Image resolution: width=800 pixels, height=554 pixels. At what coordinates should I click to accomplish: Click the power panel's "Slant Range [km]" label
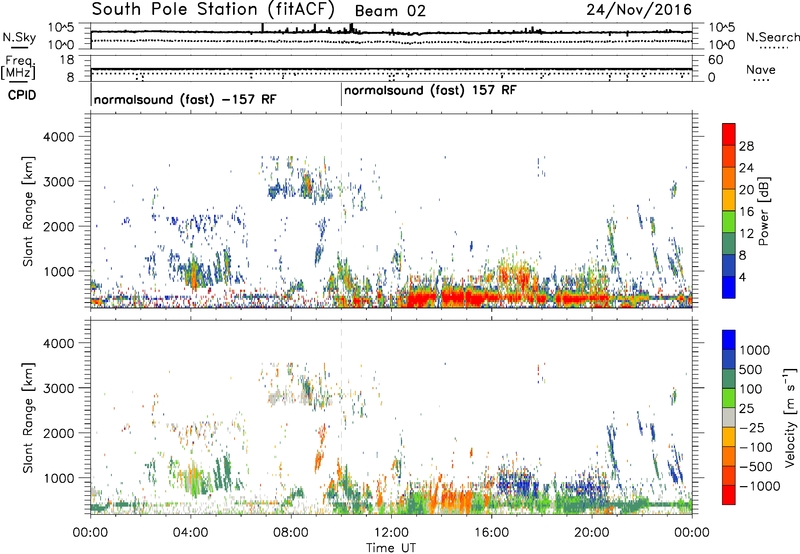pyautogui.click(x=28, y=211)
